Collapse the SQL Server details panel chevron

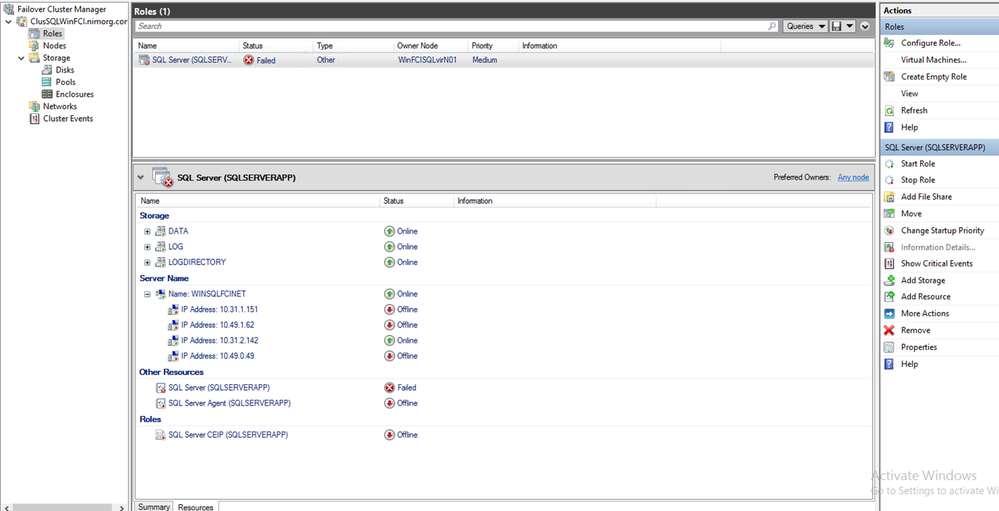141,177
